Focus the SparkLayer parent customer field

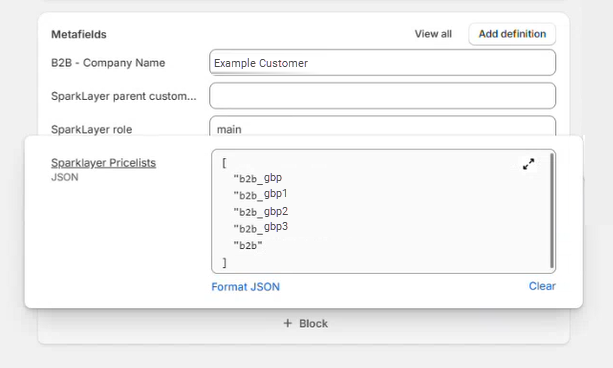click(x=382, y=96)
